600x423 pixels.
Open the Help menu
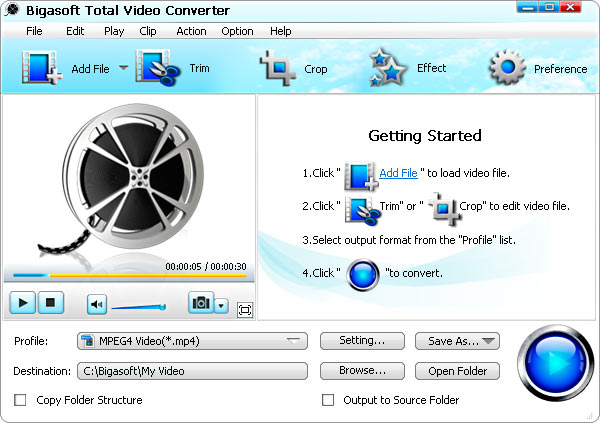click(x=280, y=31)
